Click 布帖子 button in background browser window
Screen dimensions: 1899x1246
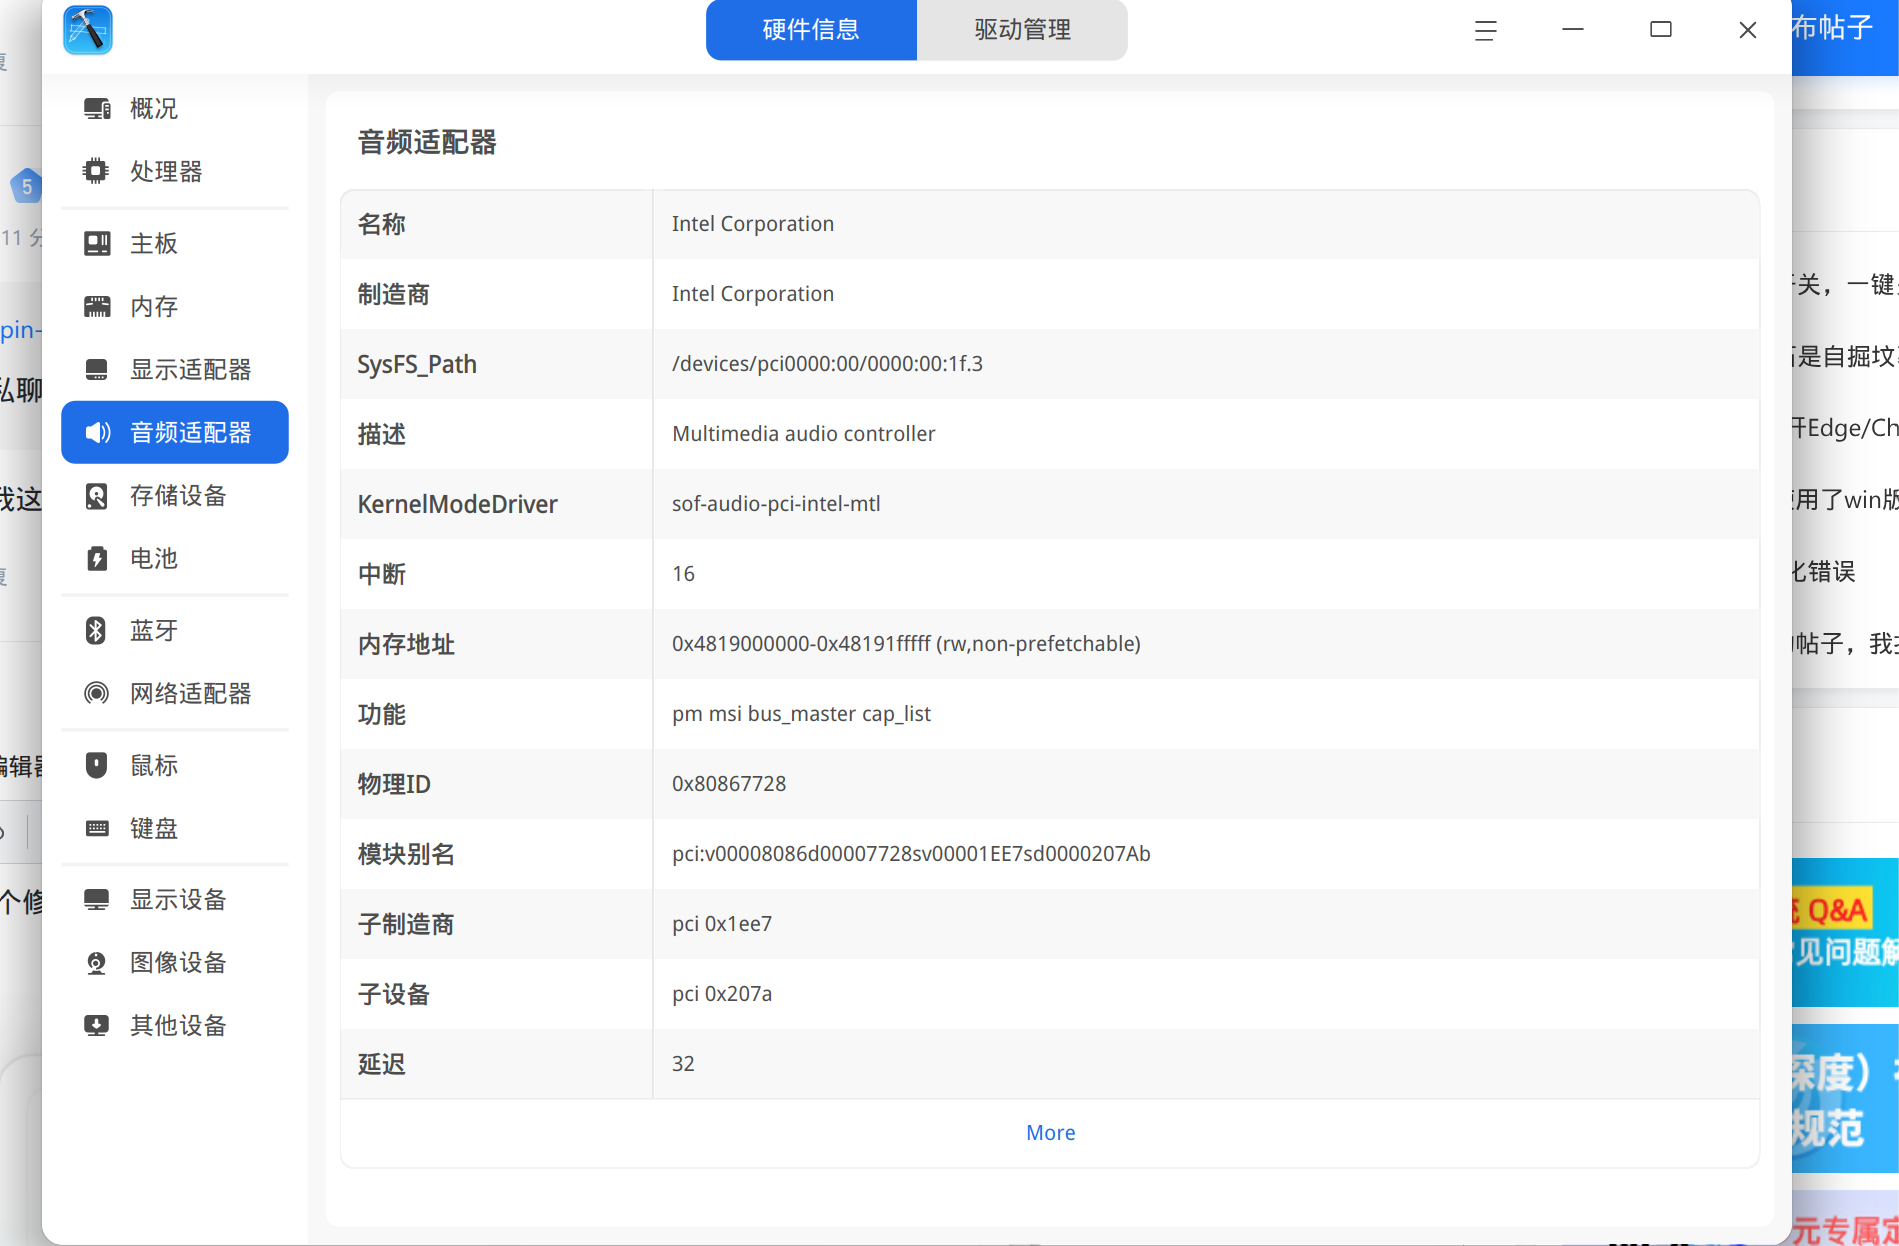(1845, 38)
